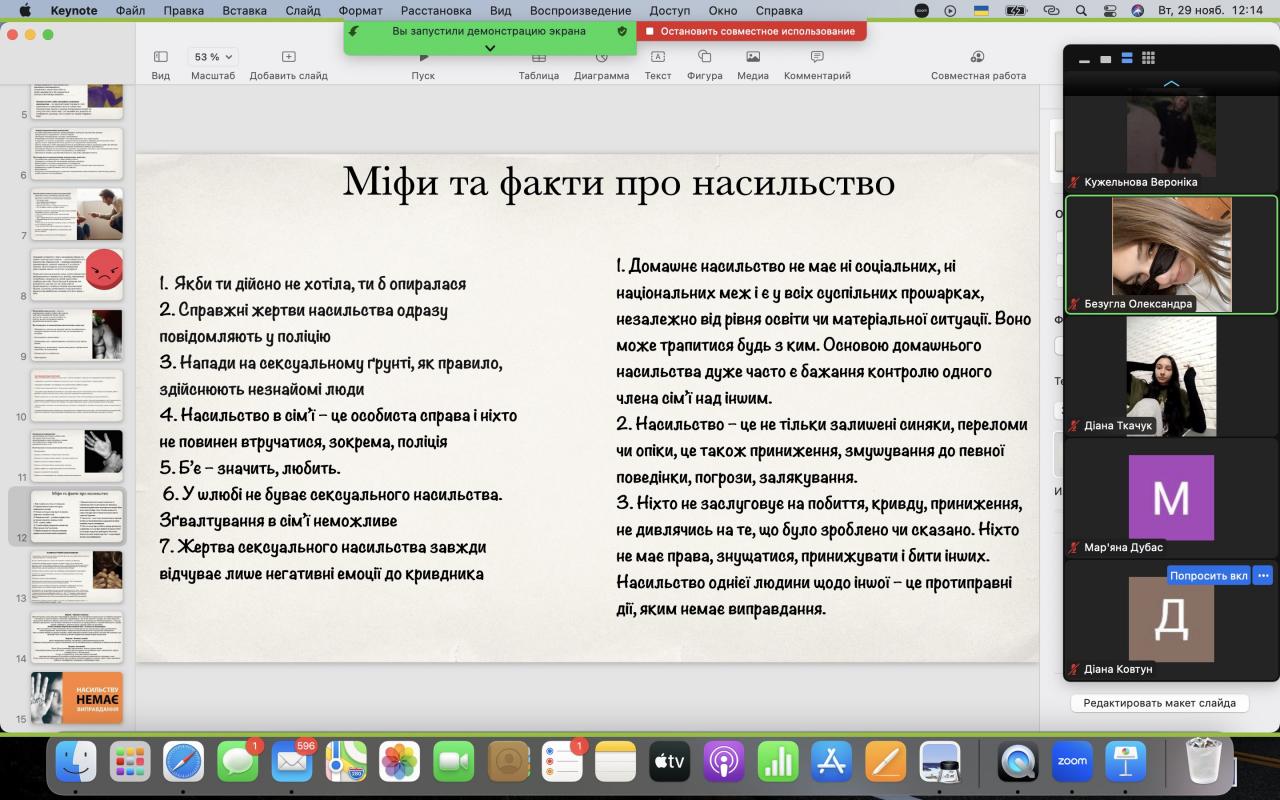Image resolution: width=1280 pixels, height=800 pixels.
Task: Switch Zoom panel to vertical strip view
Action: point(1127,59)
